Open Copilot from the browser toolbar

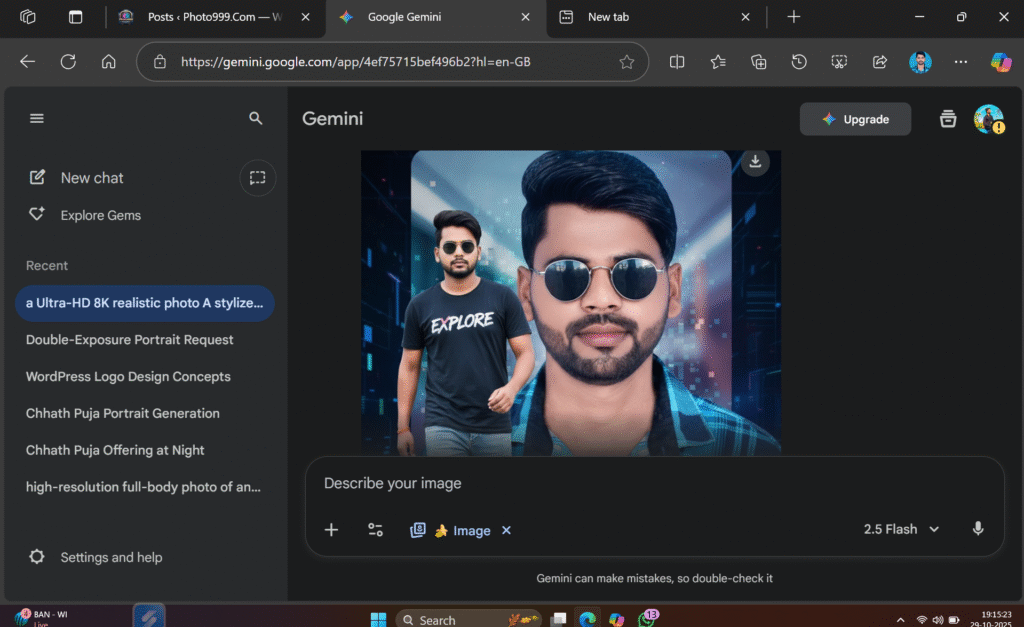click(x=1002, y=61)
